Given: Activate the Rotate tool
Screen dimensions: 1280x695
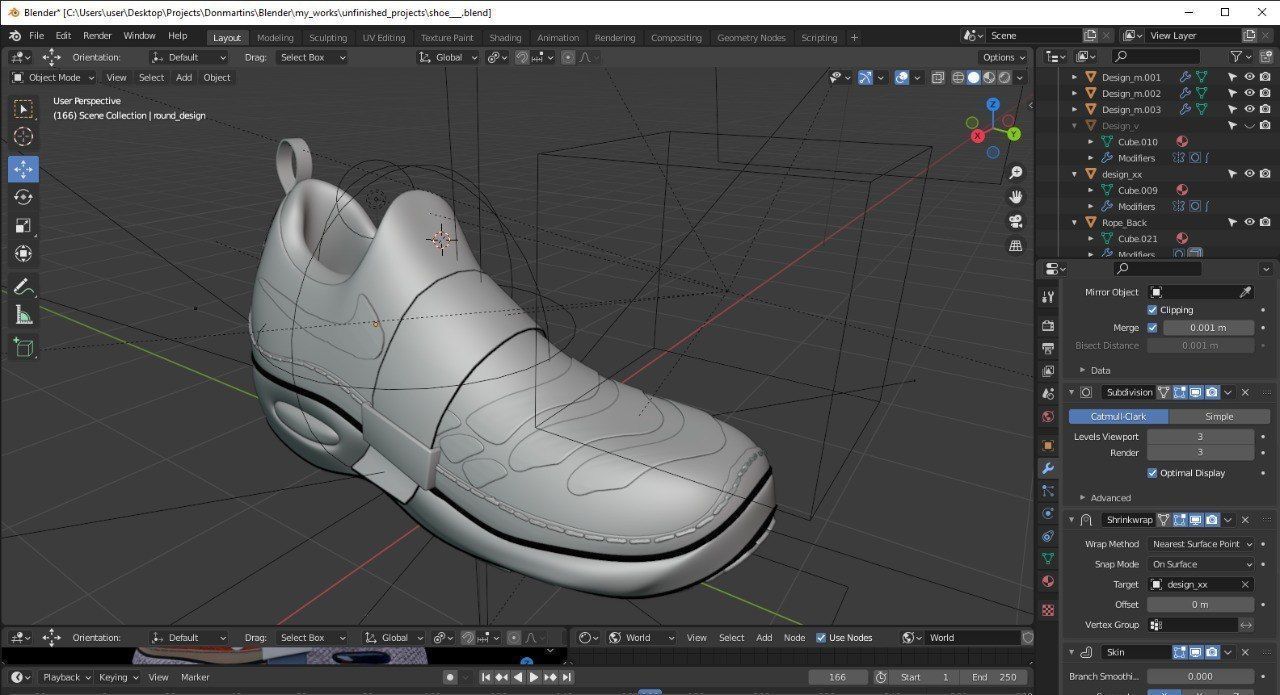Looking at the screenshot, I should (x=23, y=197).
